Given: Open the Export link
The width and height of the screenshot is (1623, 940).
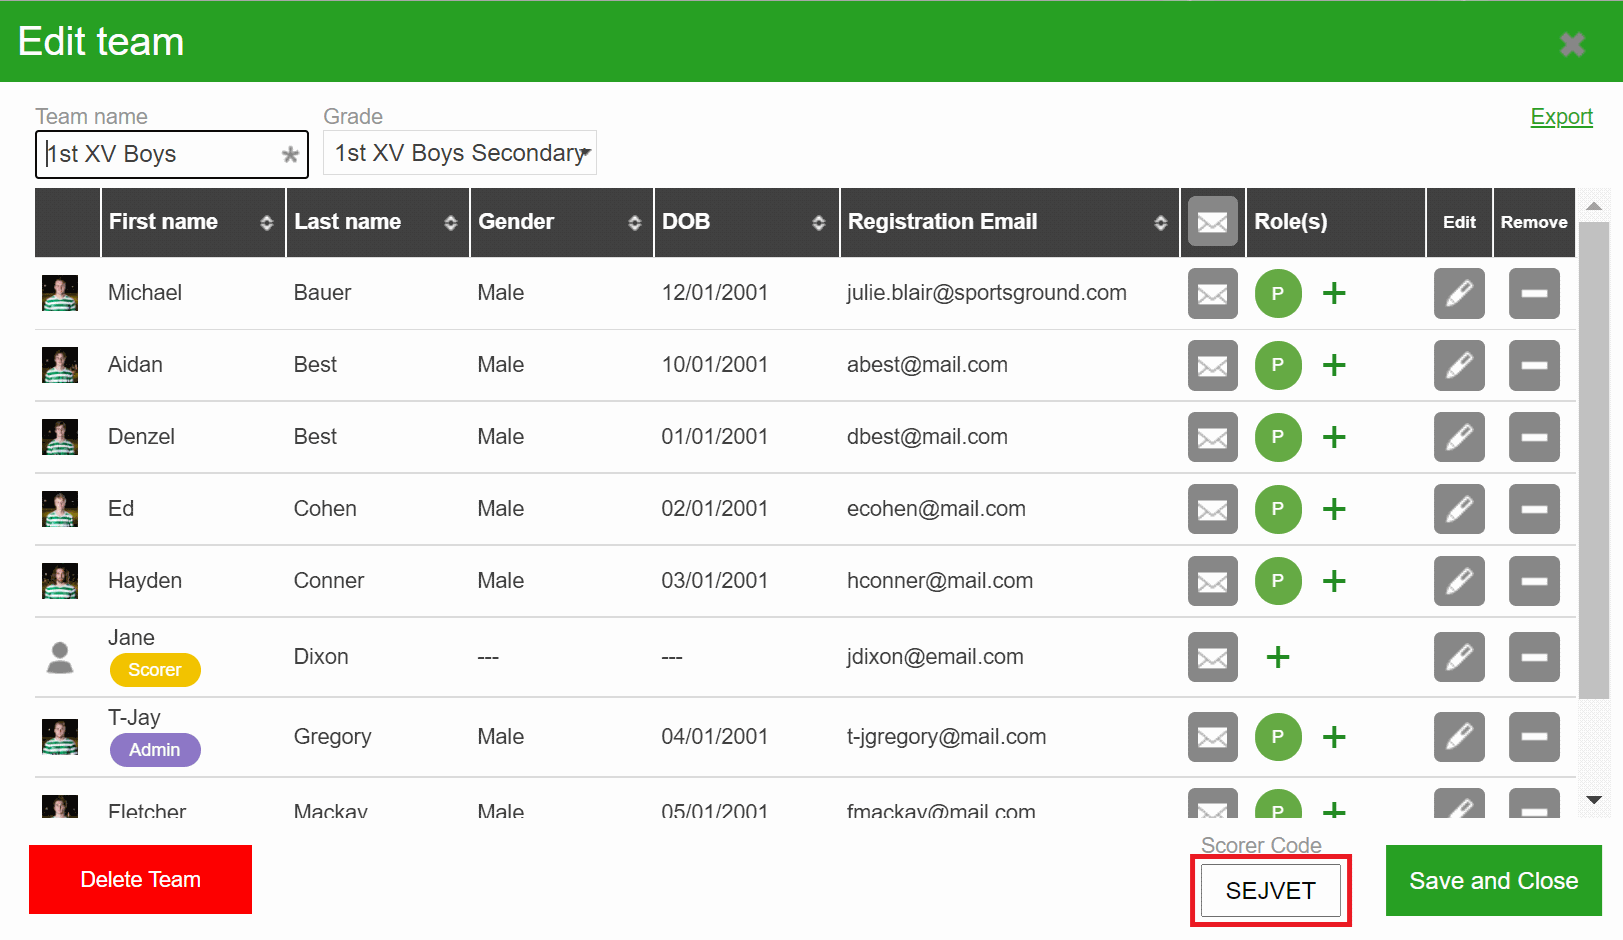Looking at the screenshot, I should tap(1560, 117).
